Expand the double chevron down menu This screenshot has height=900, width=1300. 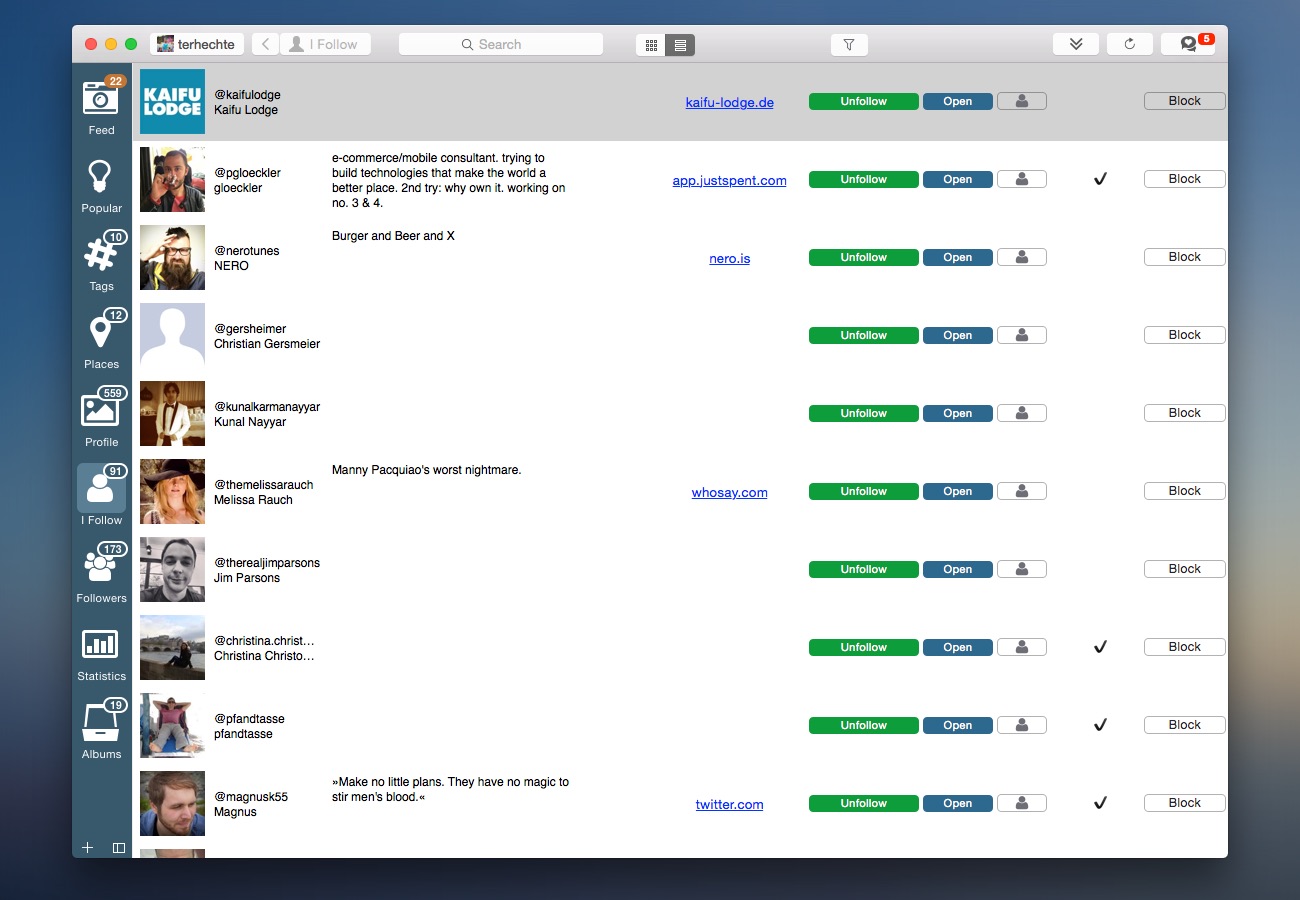1075,45
